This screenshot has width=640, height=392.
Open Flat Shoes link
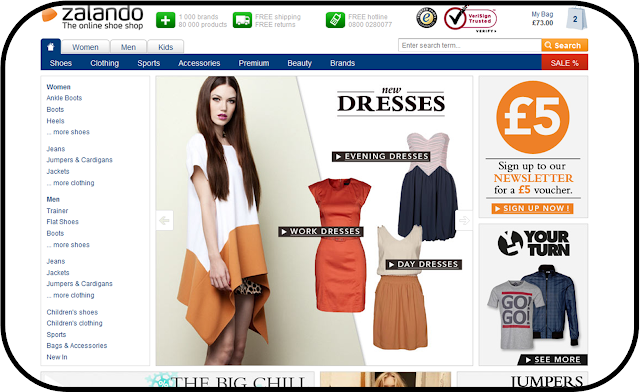62,222
